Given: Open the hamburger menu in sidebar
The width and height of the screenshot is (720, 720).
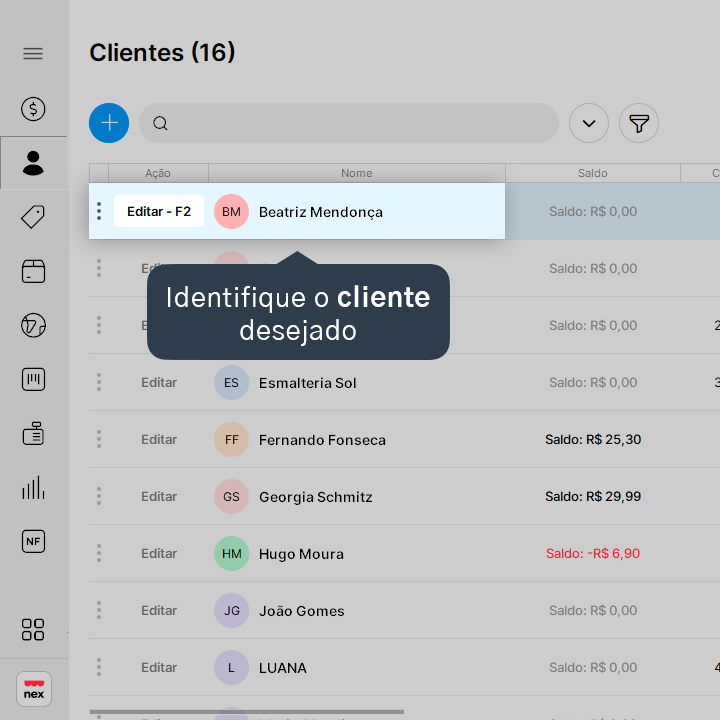Looking at the screenshot, I should [33, 54].
